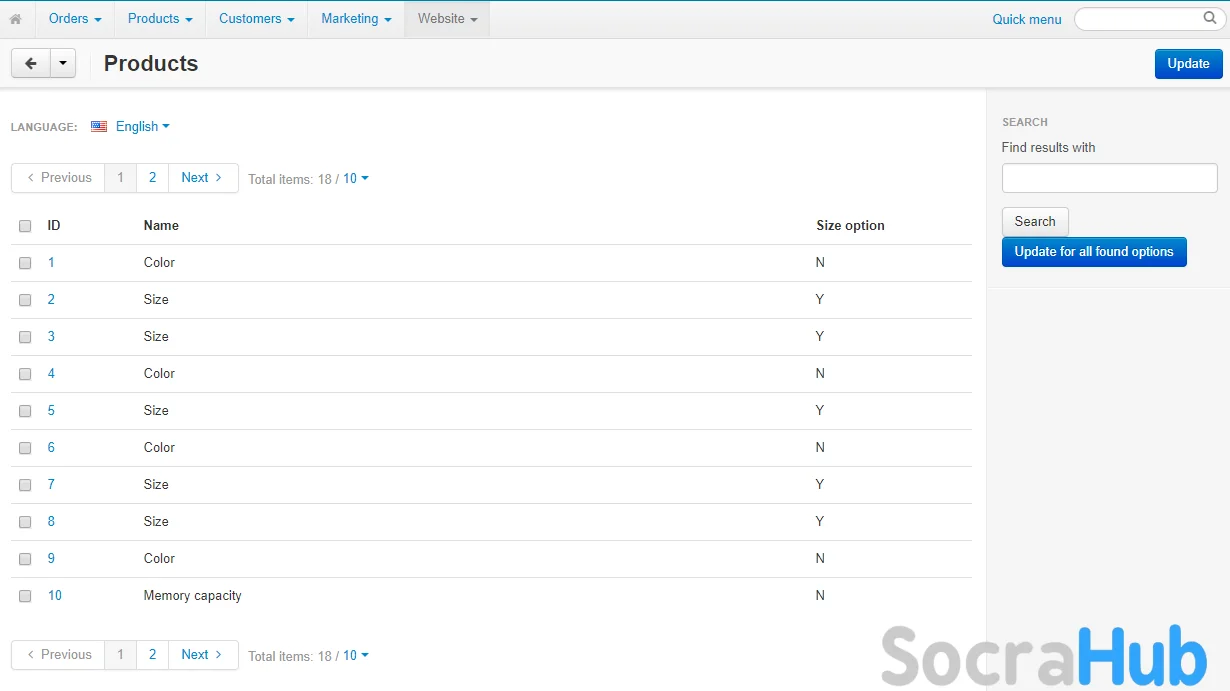Expand the English language dropdown
The height and width of the screenshot is (691, 1230).
tap(143, 127)
